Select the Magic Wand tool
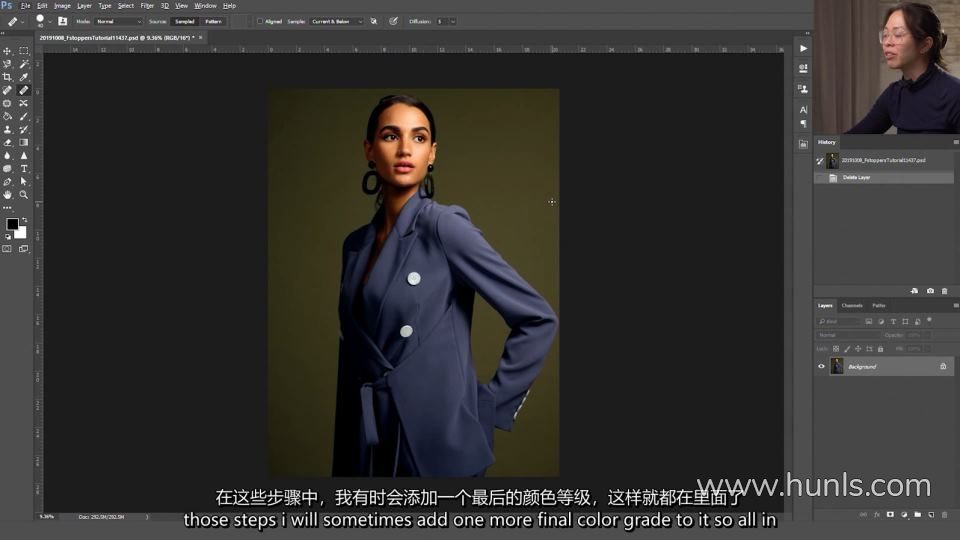 23,64
